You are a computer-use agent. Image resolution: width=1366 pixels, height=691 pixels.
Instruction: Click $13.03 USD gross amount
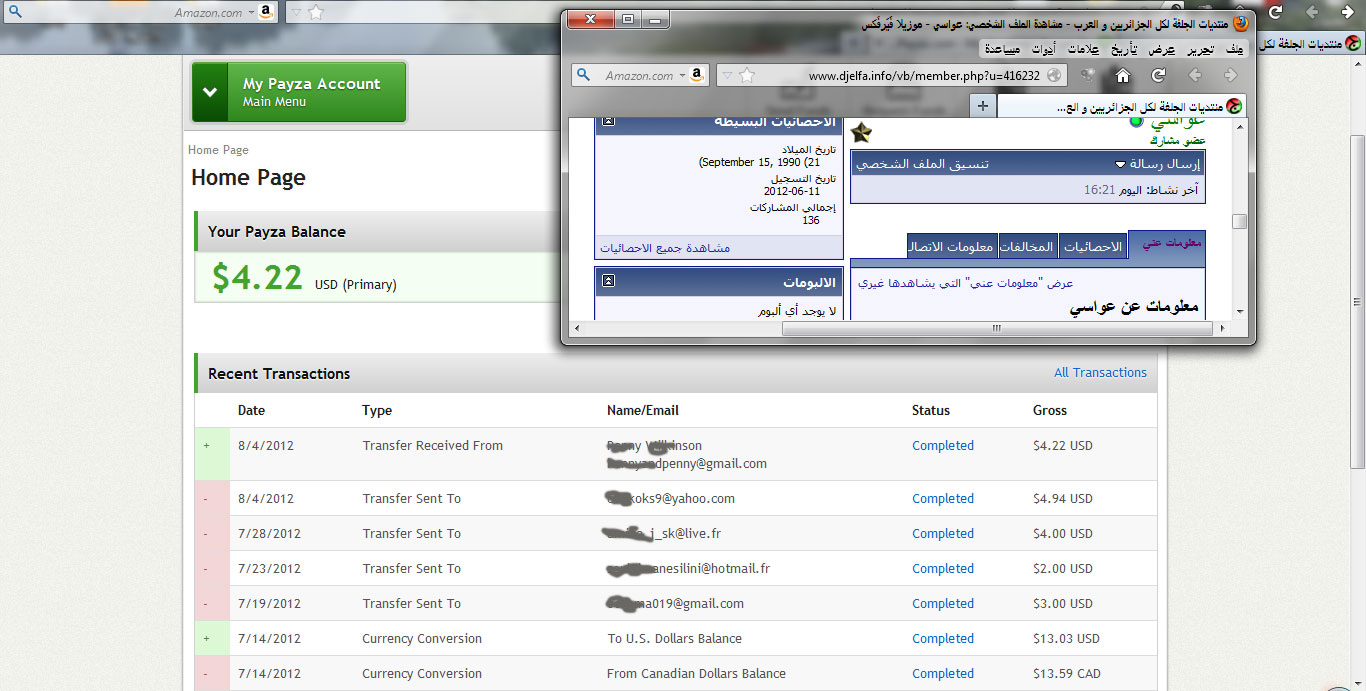(x=1066, y=639)
